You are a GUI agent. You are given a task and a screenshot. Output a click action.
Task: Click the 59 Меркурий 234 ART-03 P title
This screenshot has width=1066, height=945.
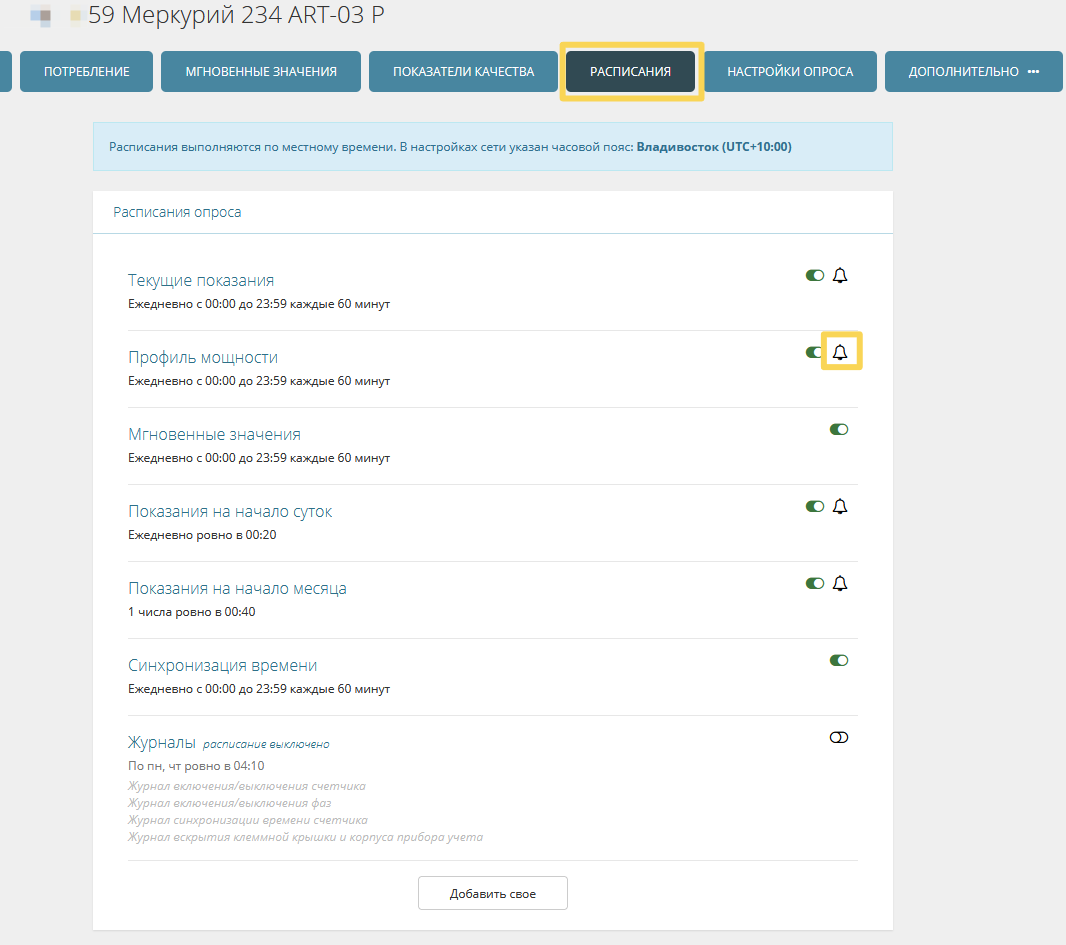(x=236, y=15)
